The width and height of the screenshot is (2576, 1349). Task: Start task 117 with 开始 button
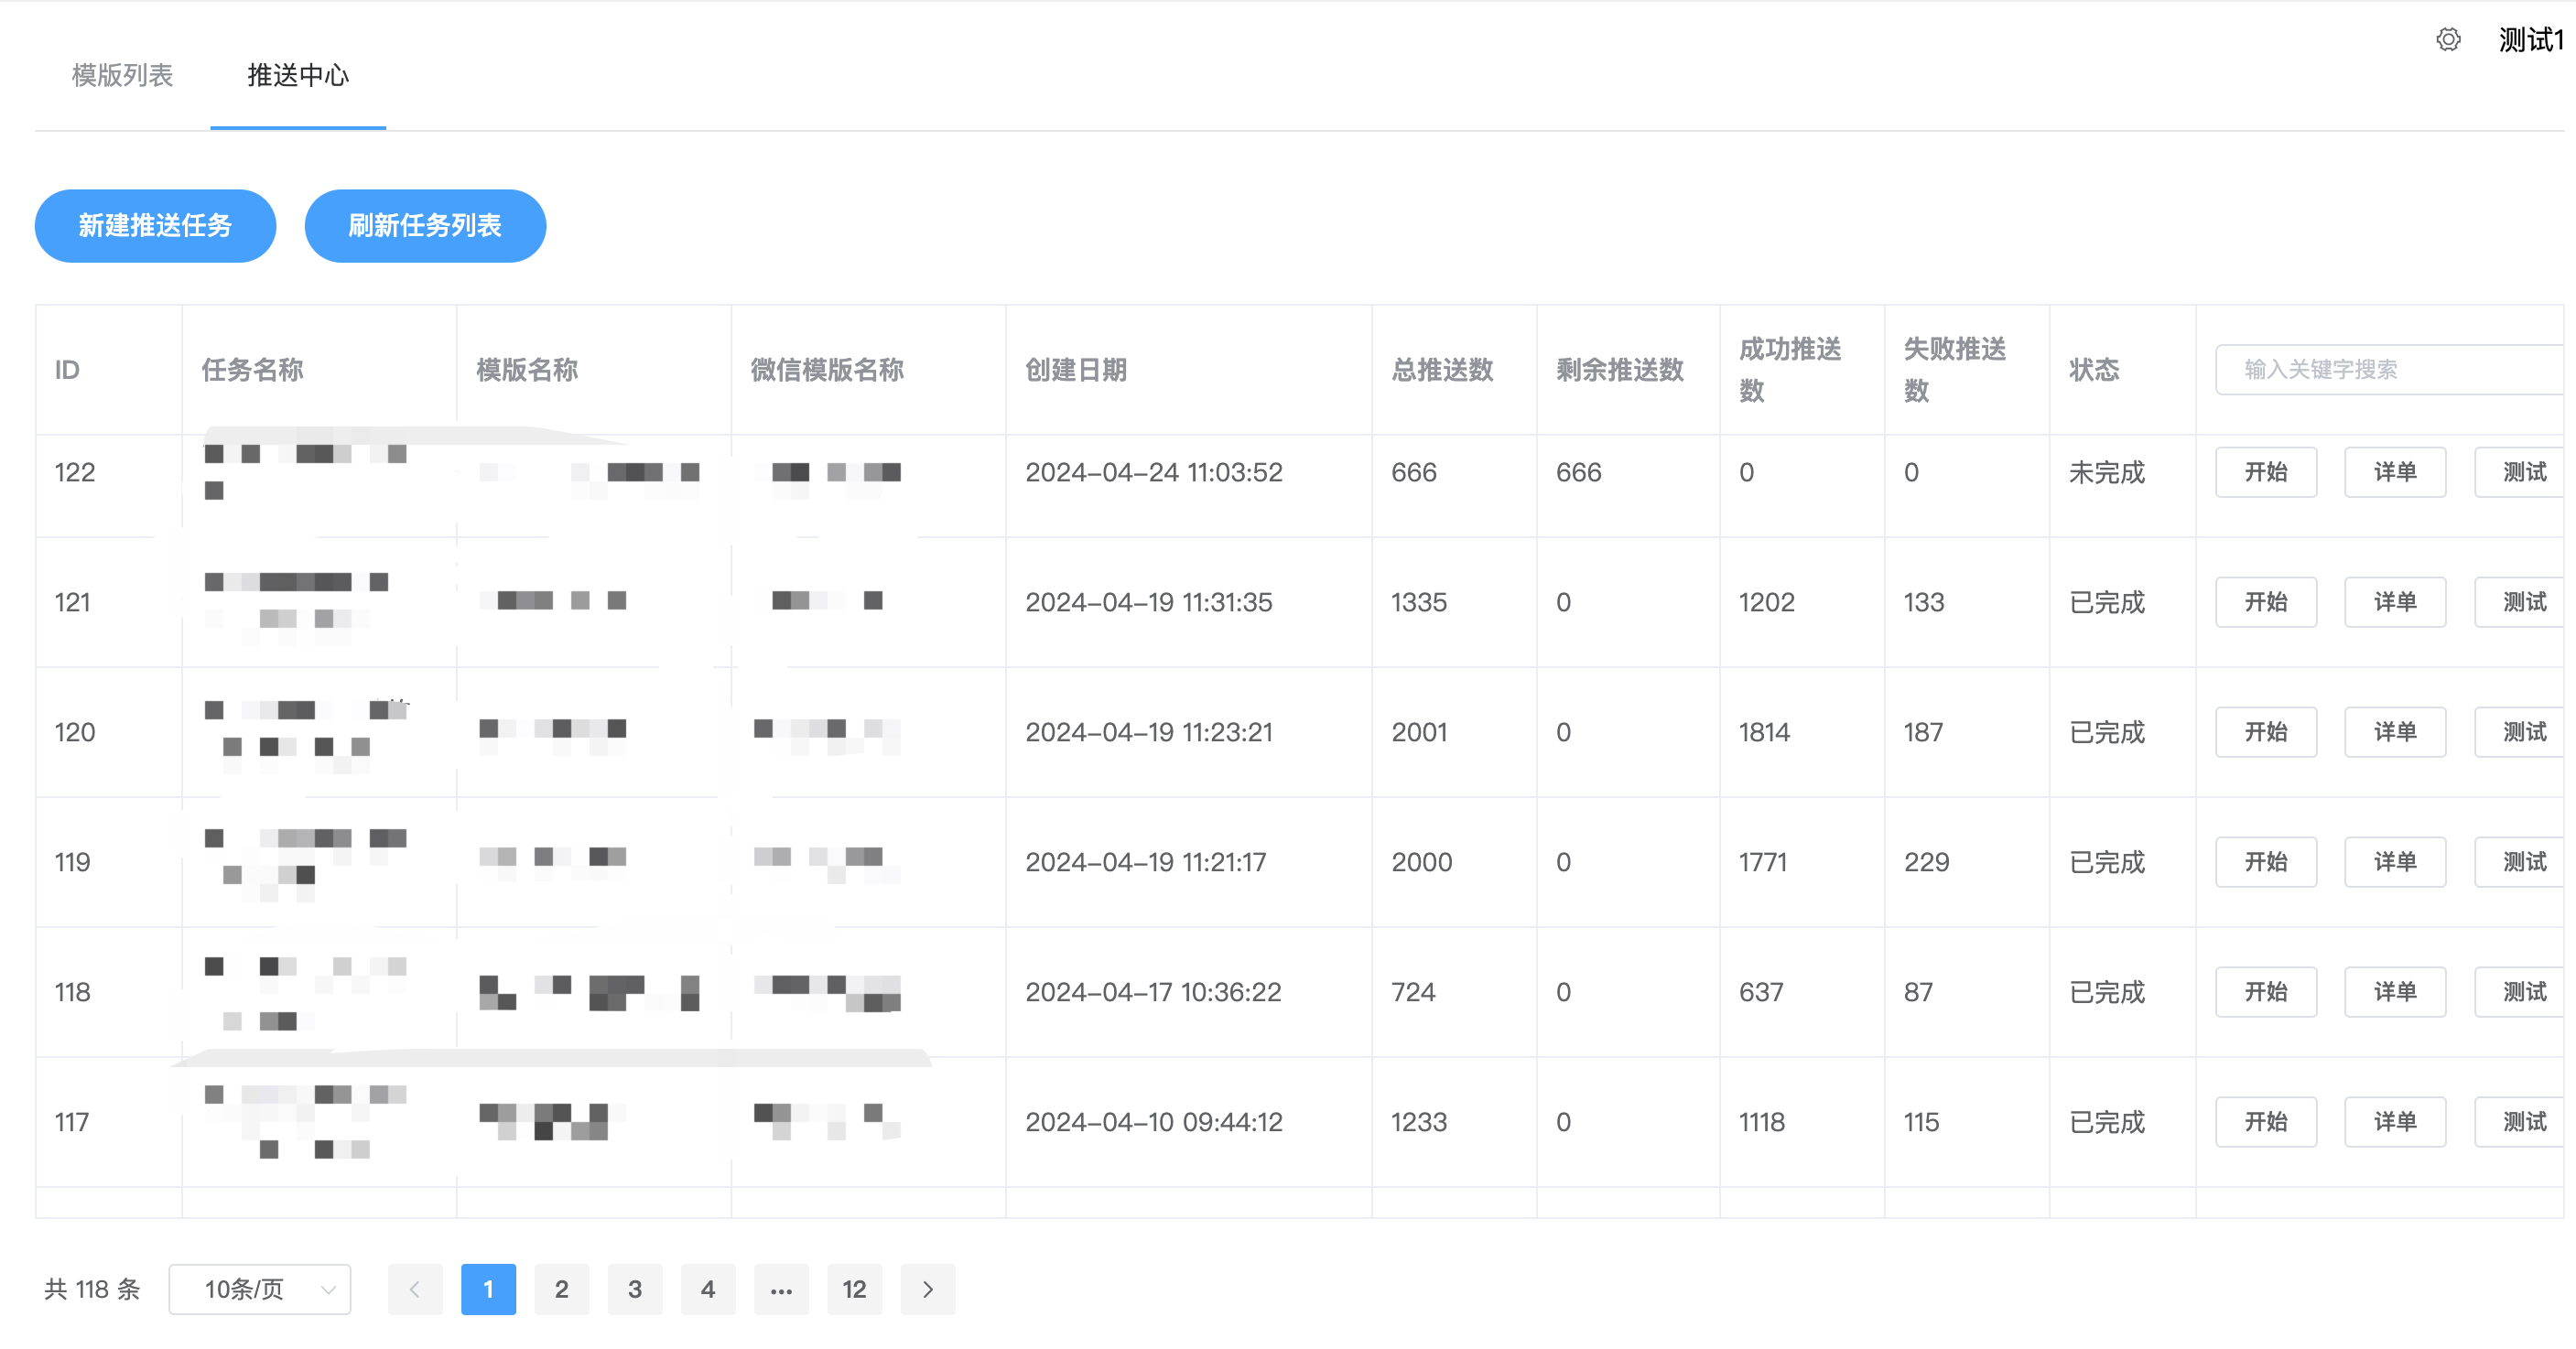click(x=2266, y=1122)
